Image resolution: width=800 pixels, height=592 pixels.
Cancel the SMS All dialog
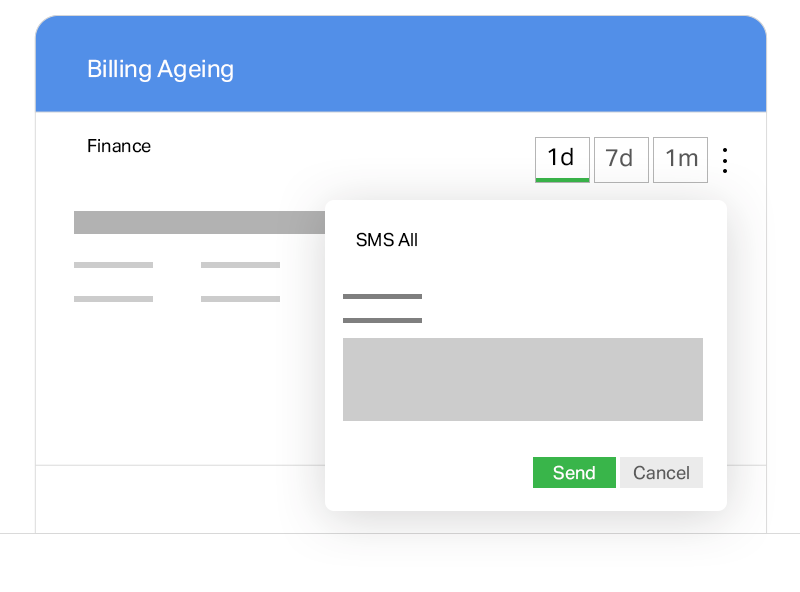[x=661, y=472]
